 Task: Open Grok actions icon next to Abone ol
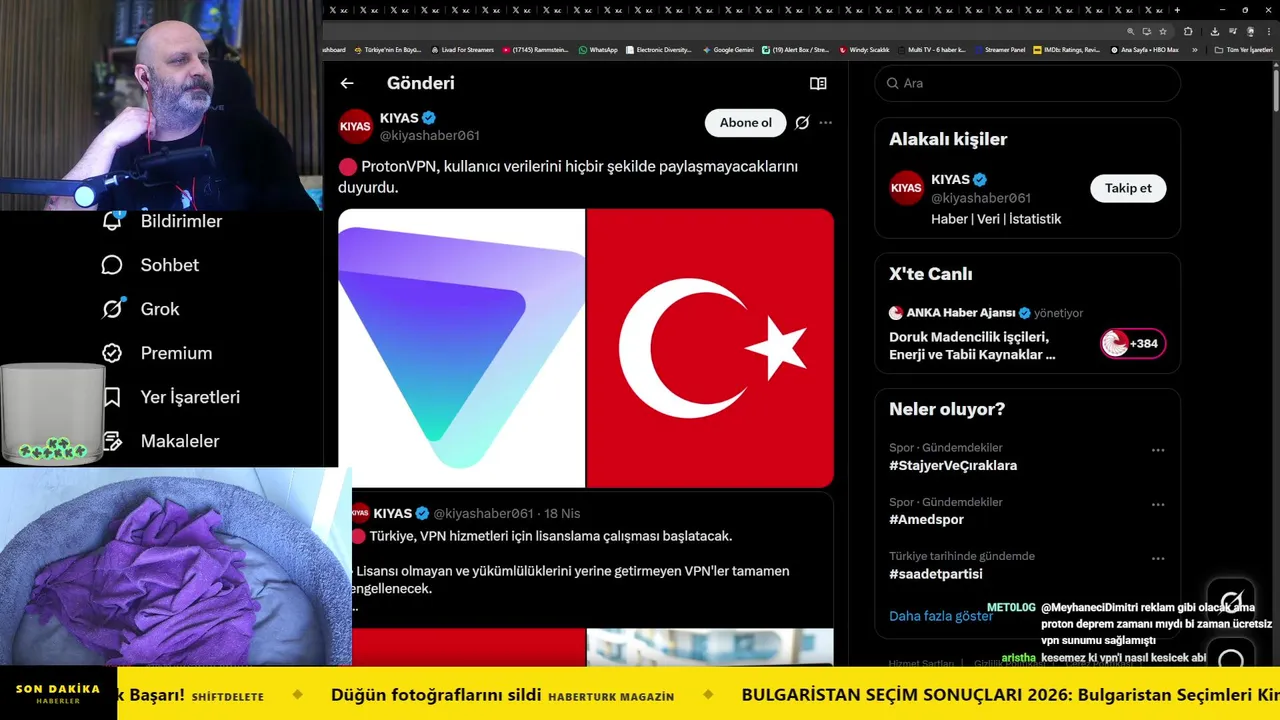point(802,123)
